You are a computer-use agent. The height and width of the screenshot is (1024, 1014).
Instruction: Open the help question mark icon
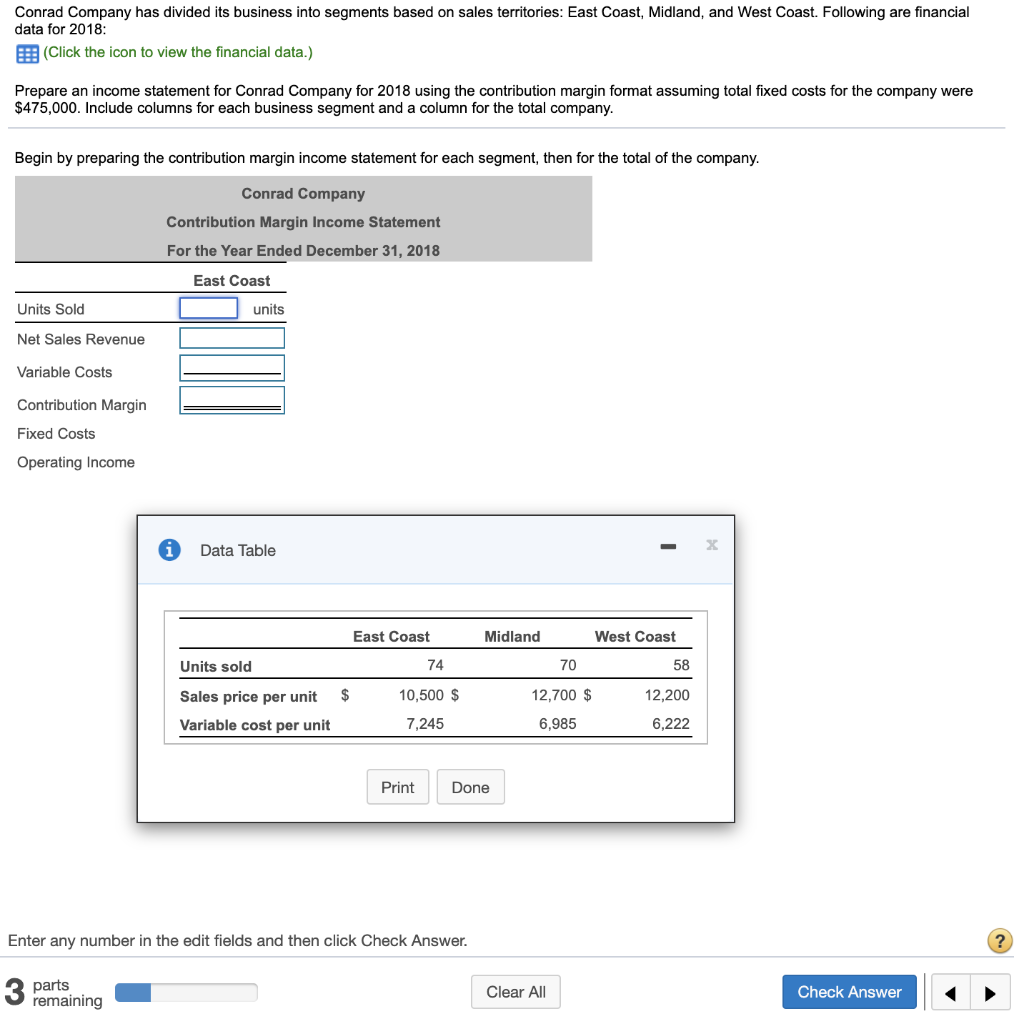1000,941
